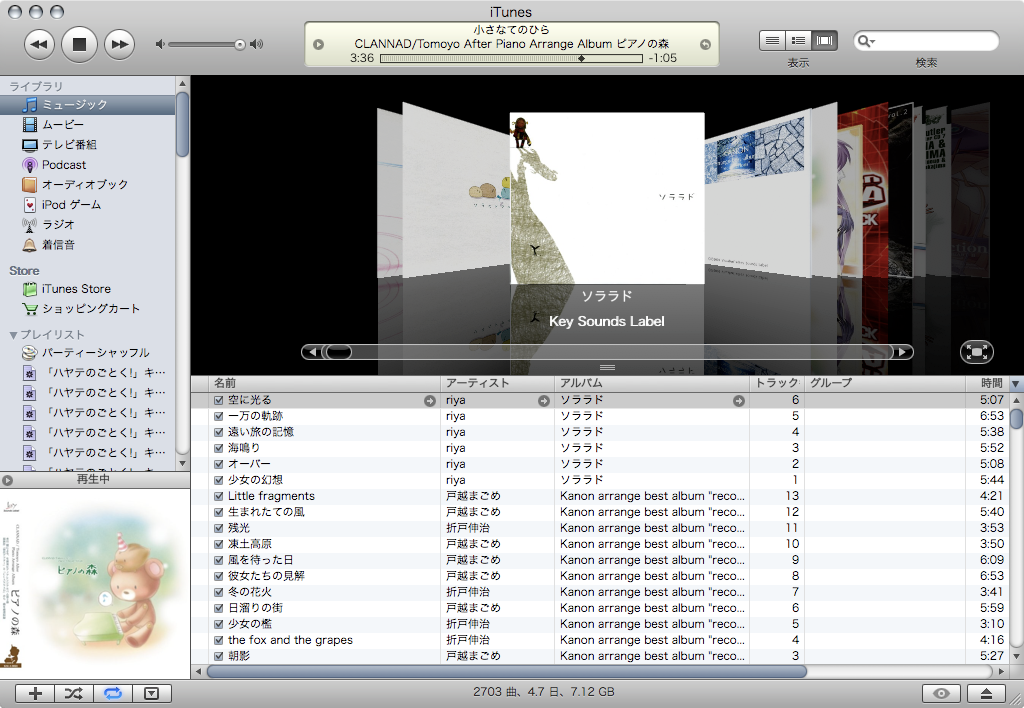
Task: Uncheck the 海鳴り song checkbox
Action: pos(219,448)
